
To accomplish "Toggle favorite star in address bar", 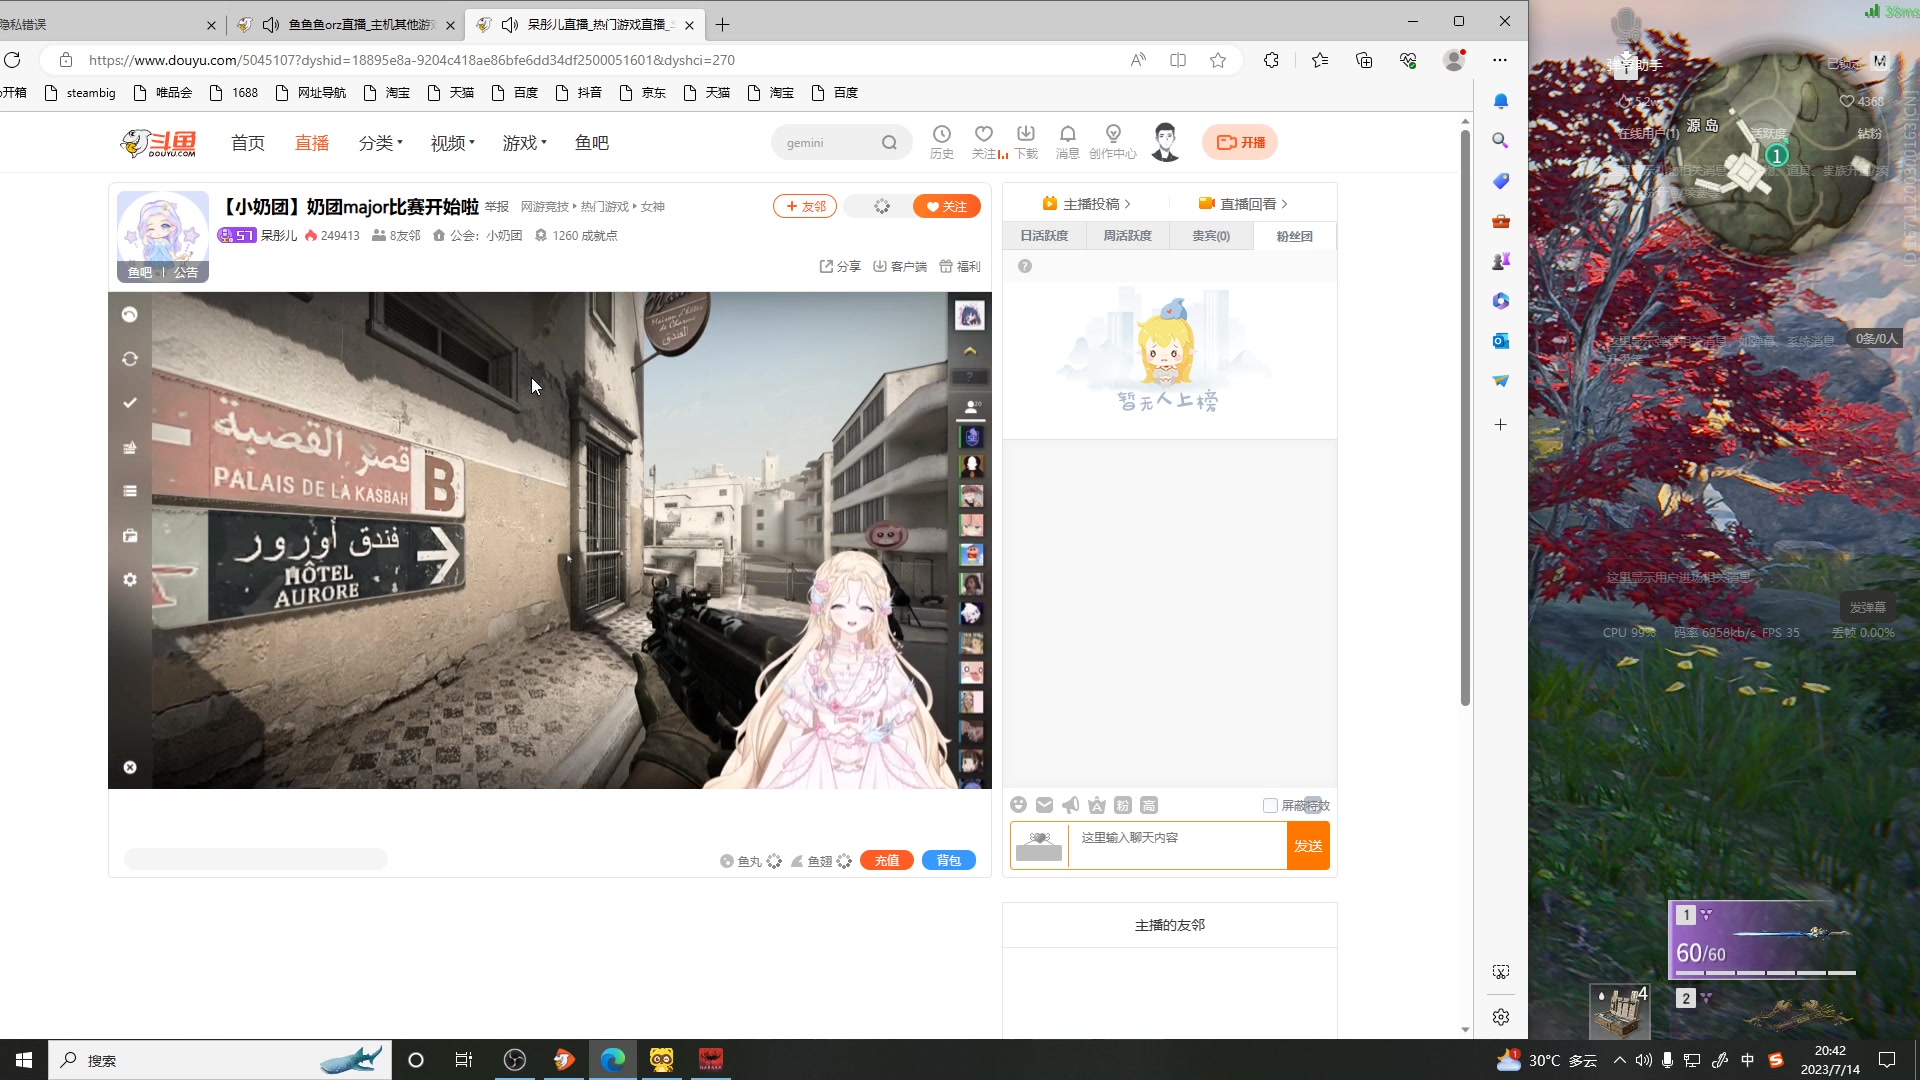I will [1218, 60].
